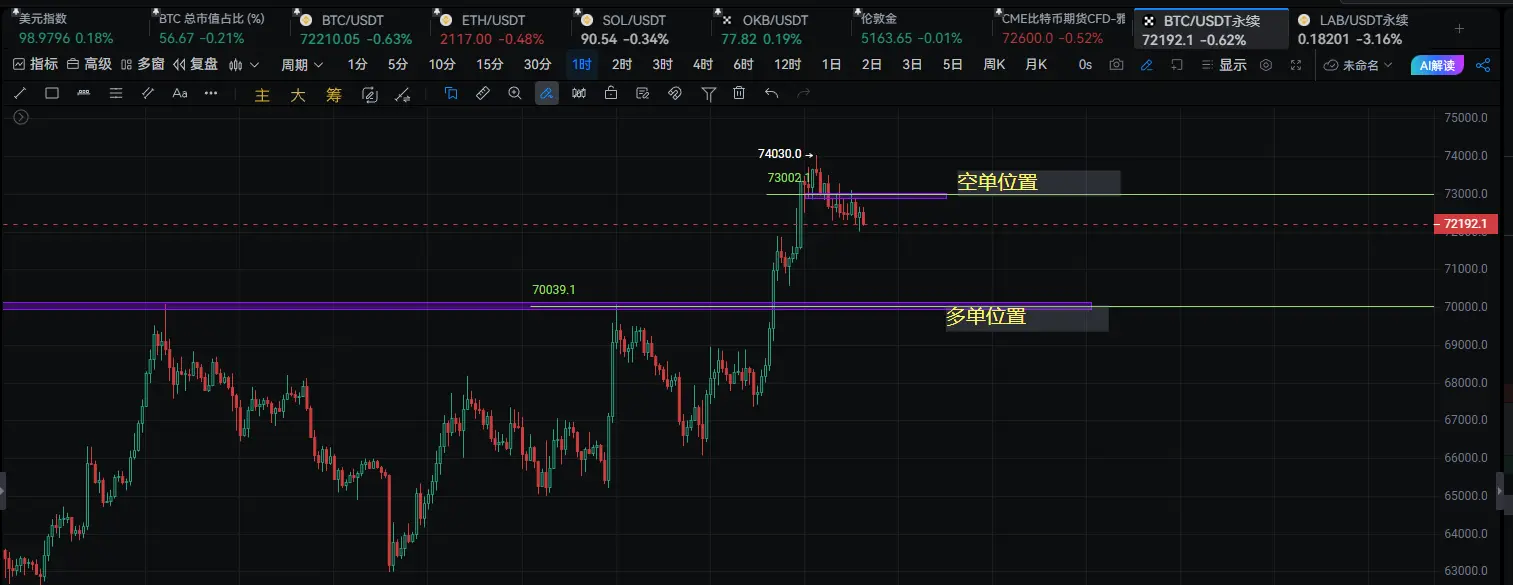Click the AI解读 button
Screen dimensions: 1513x585
click(x=1438, y=65)
